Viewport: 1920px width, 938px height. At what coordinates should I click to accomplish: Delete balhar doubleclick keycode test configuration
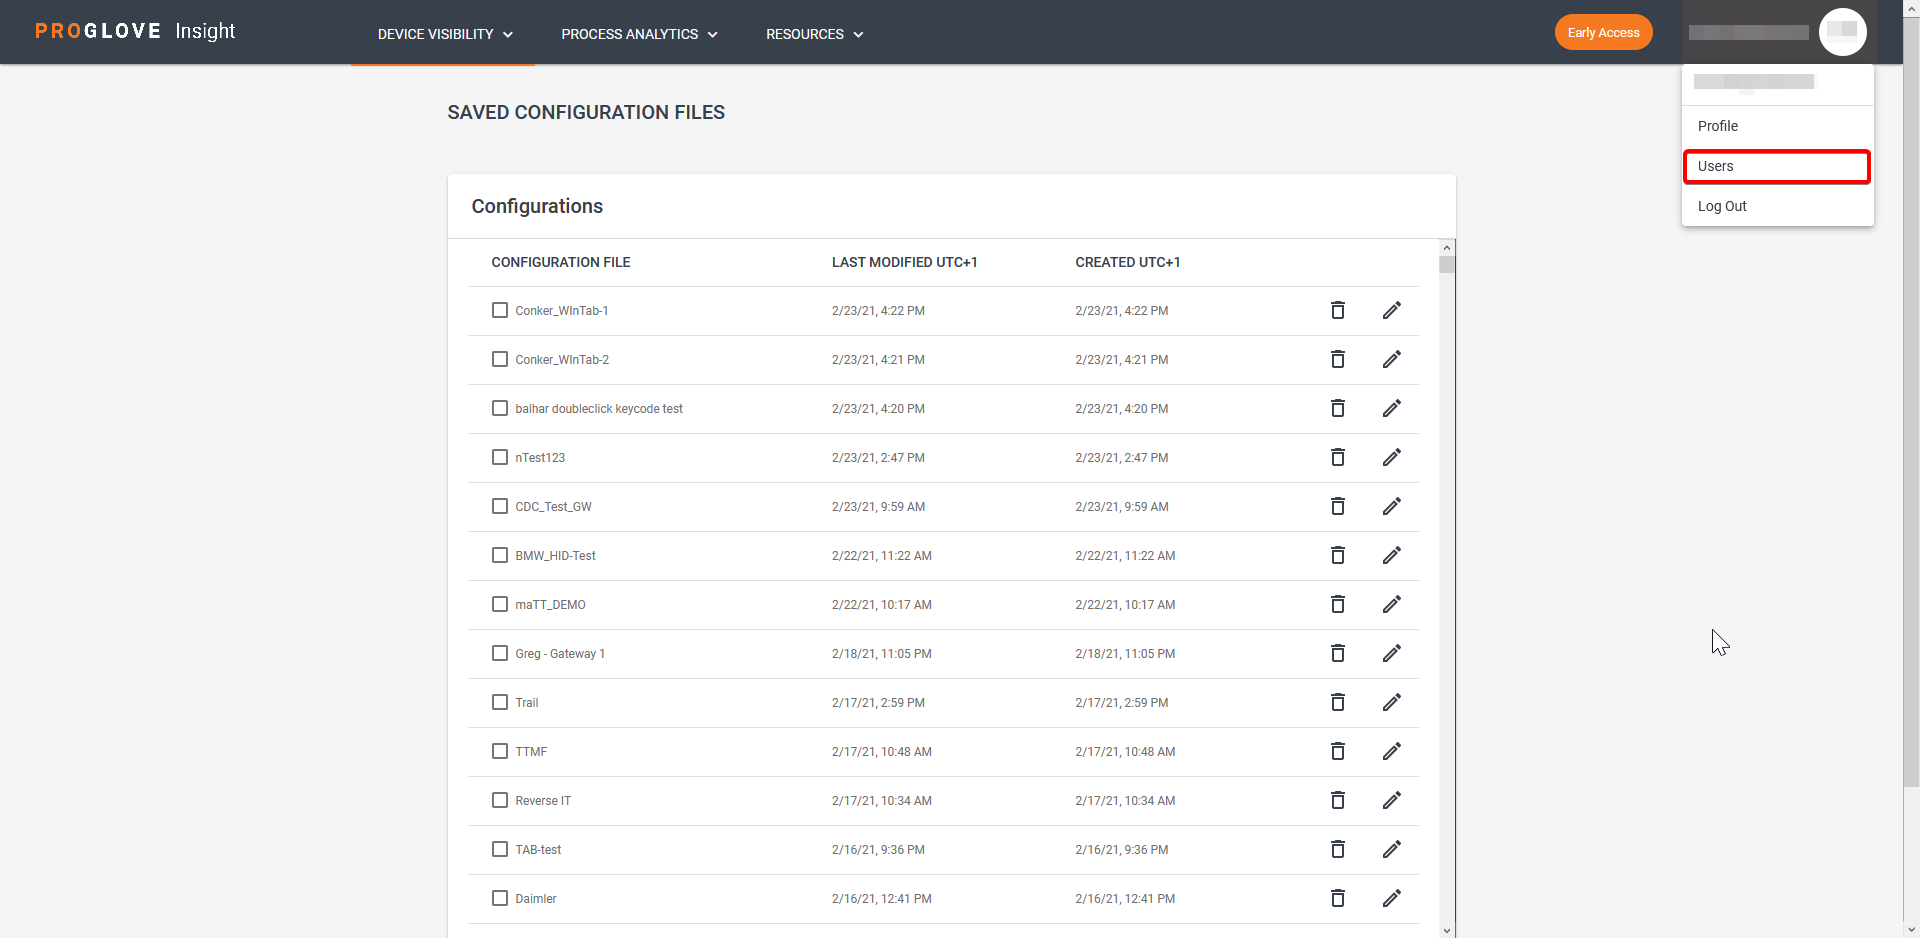(1337, 408)
